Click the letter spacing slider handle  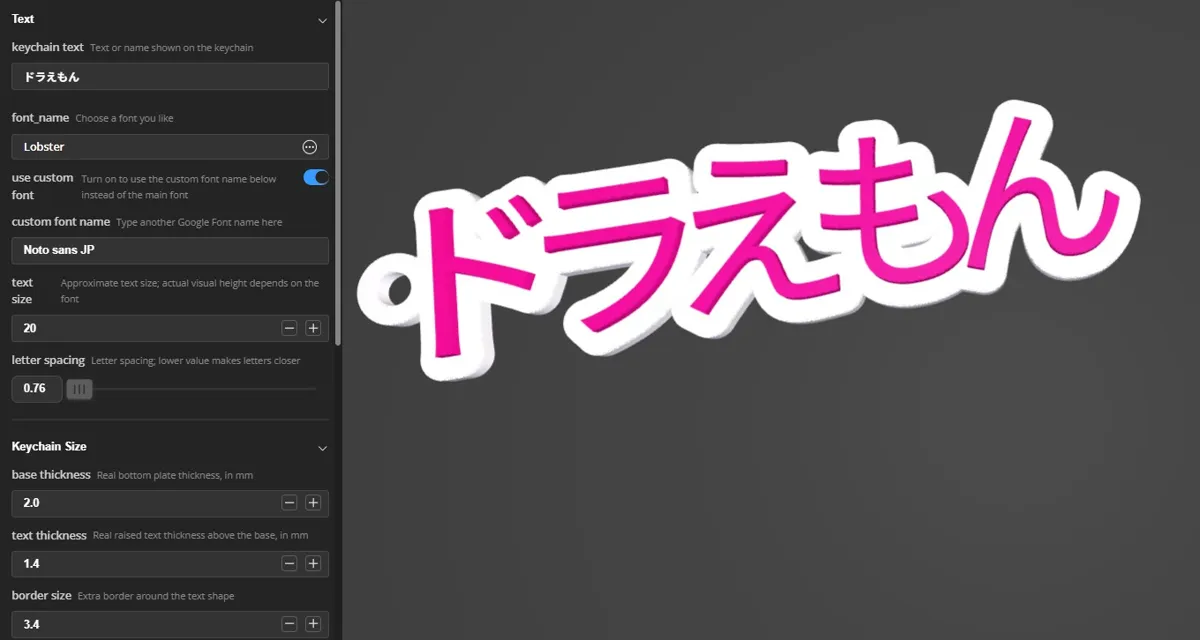(79, 389)
